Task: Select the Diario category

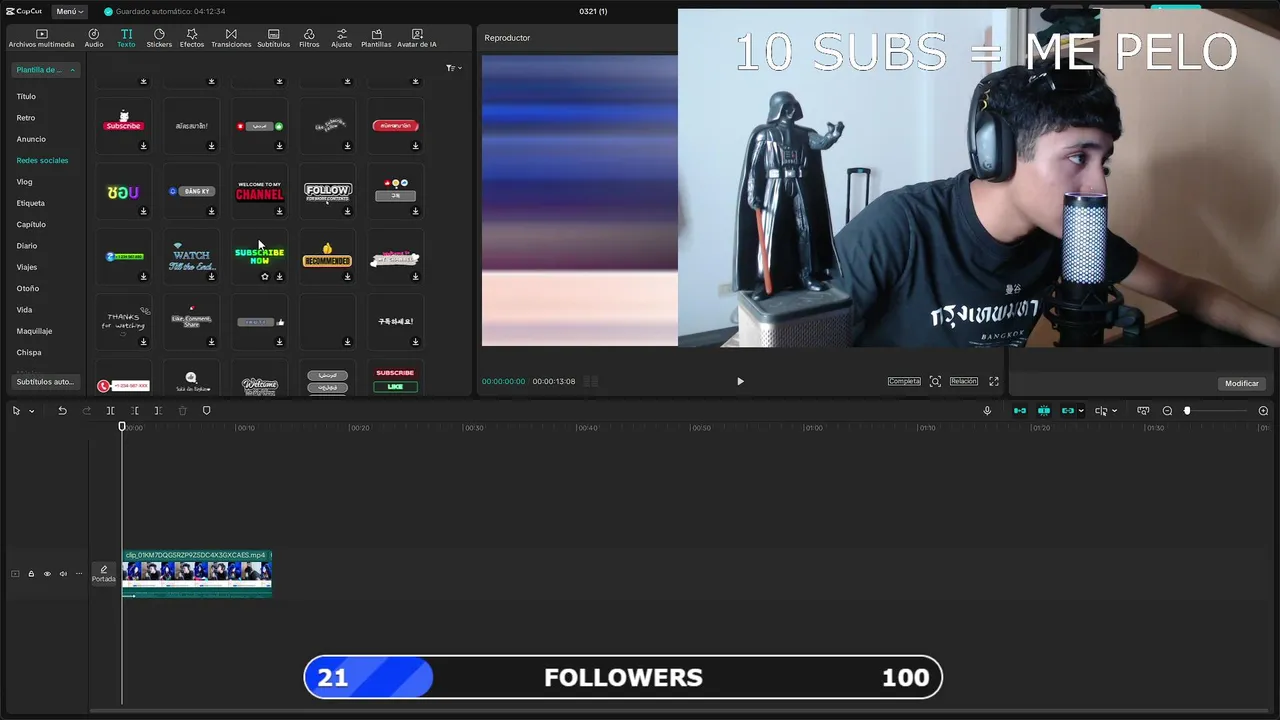Action: pos(27,246)
